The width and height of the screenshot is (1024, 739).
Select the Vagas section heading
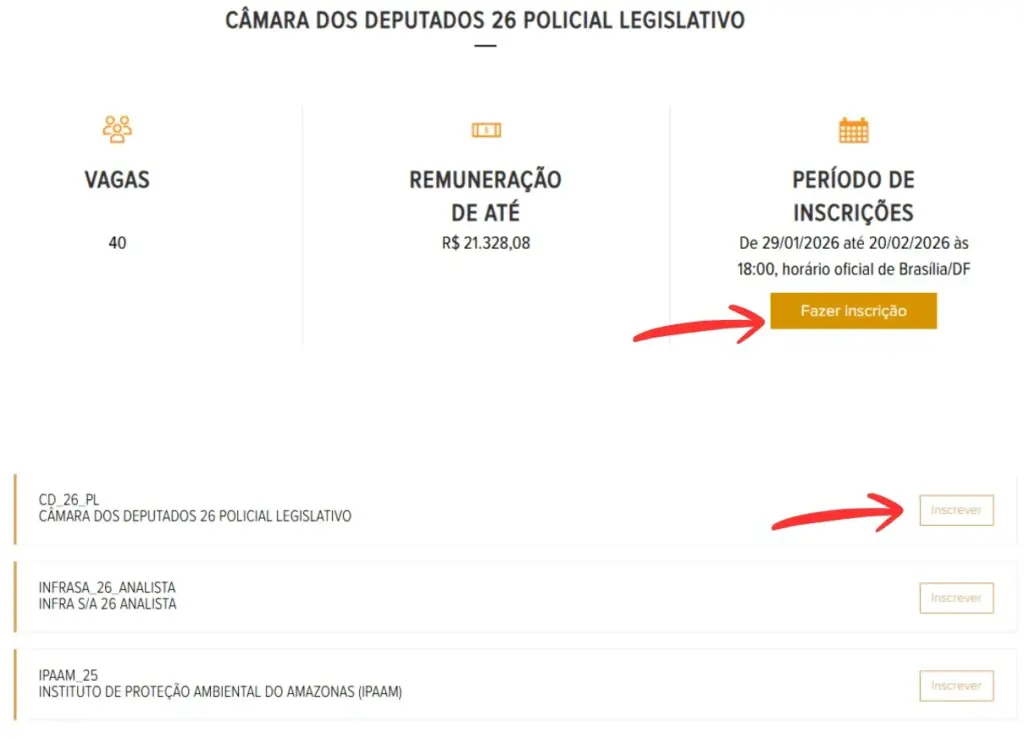[117, 180]
